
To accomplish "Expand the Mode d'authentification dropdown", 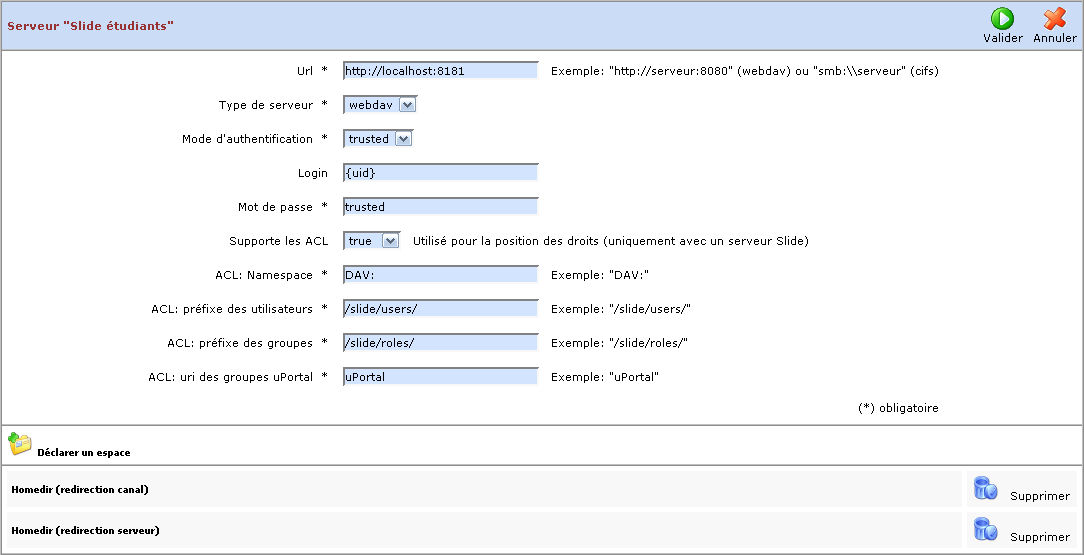I will tap(378, 139).
